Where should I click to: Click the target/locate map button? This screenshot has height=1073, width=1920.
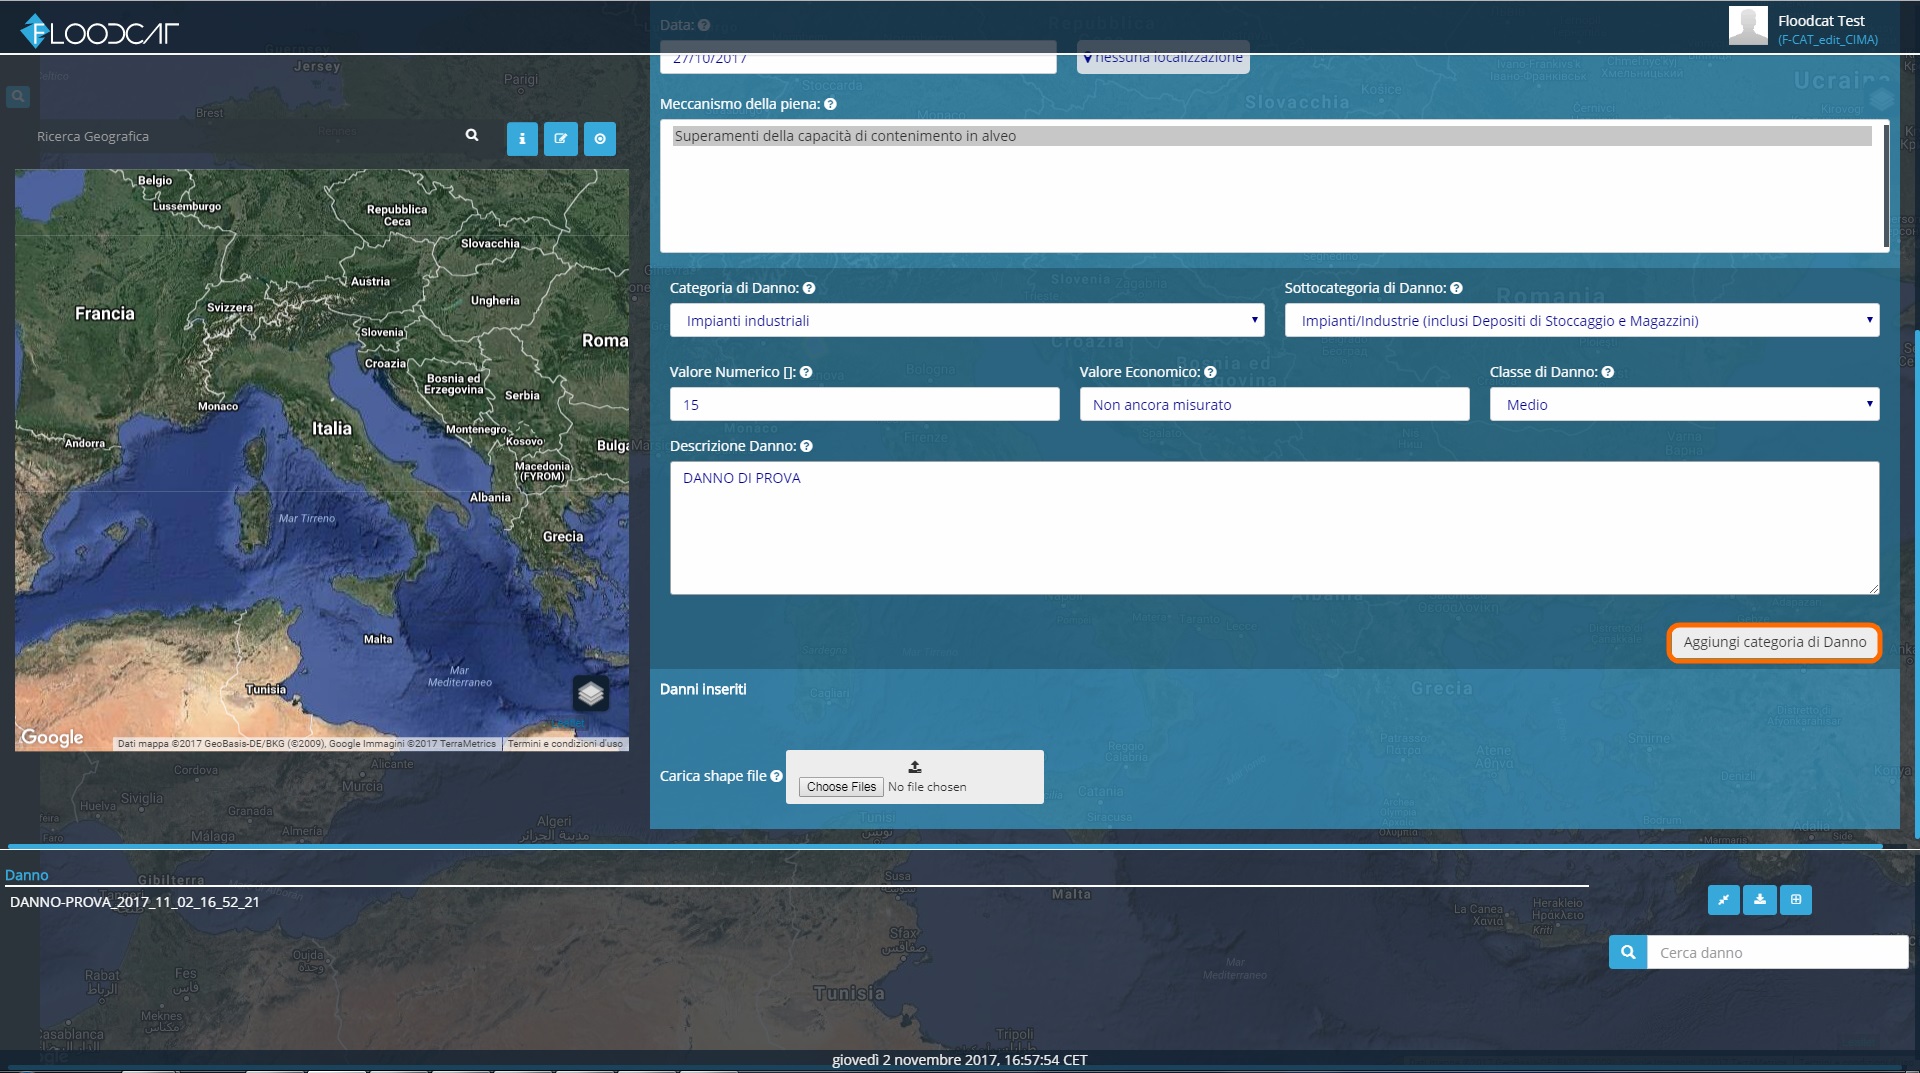[x=600, y=139]
